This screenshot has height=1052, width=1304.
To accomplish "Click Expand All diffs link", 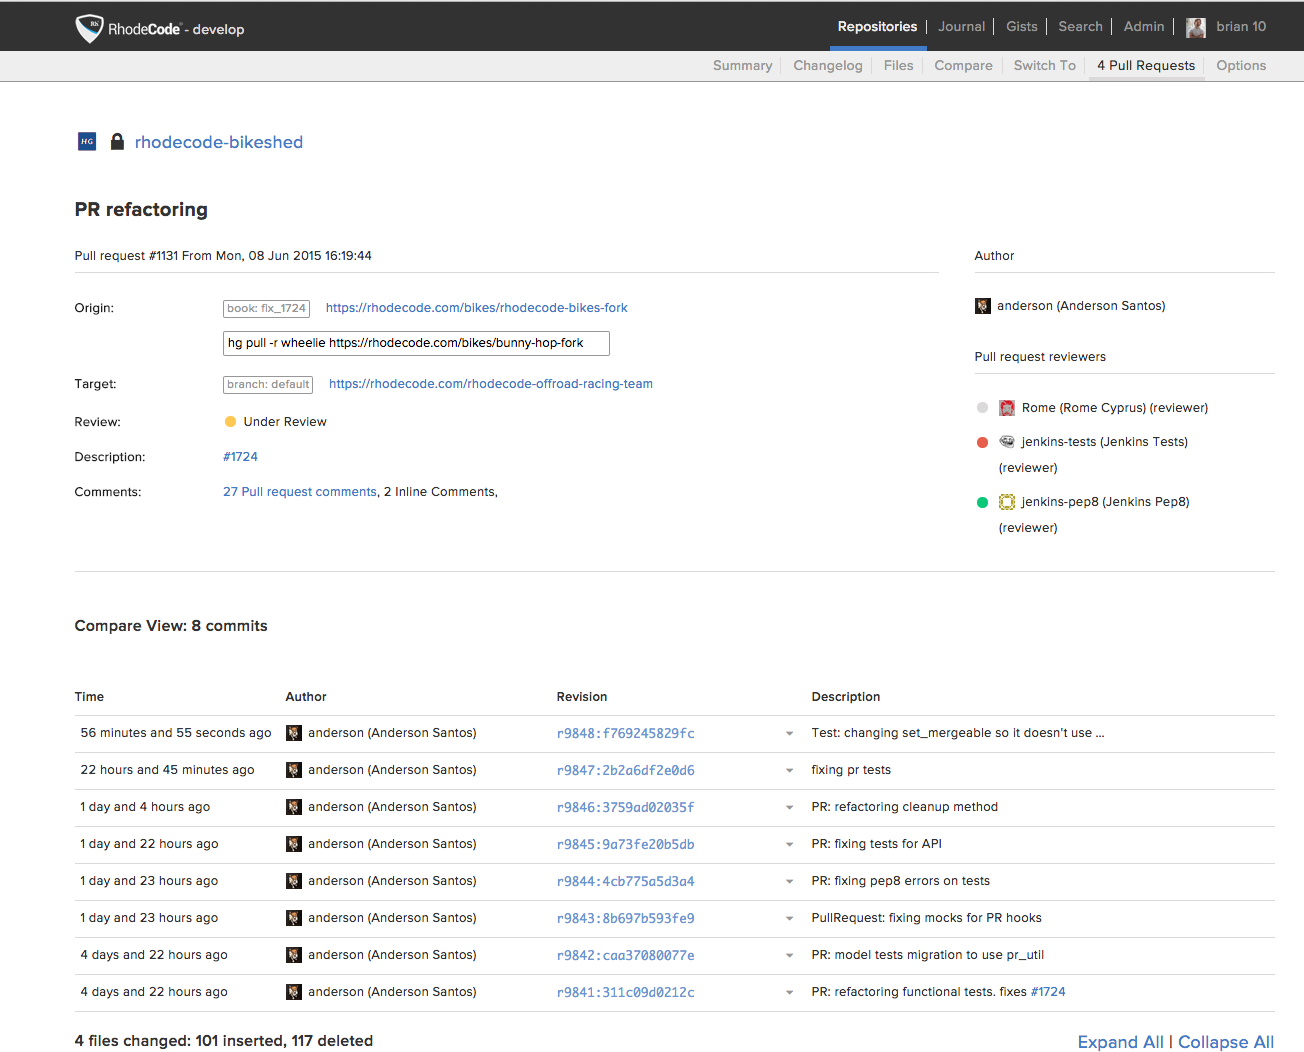I will tap(1120, 1042).
